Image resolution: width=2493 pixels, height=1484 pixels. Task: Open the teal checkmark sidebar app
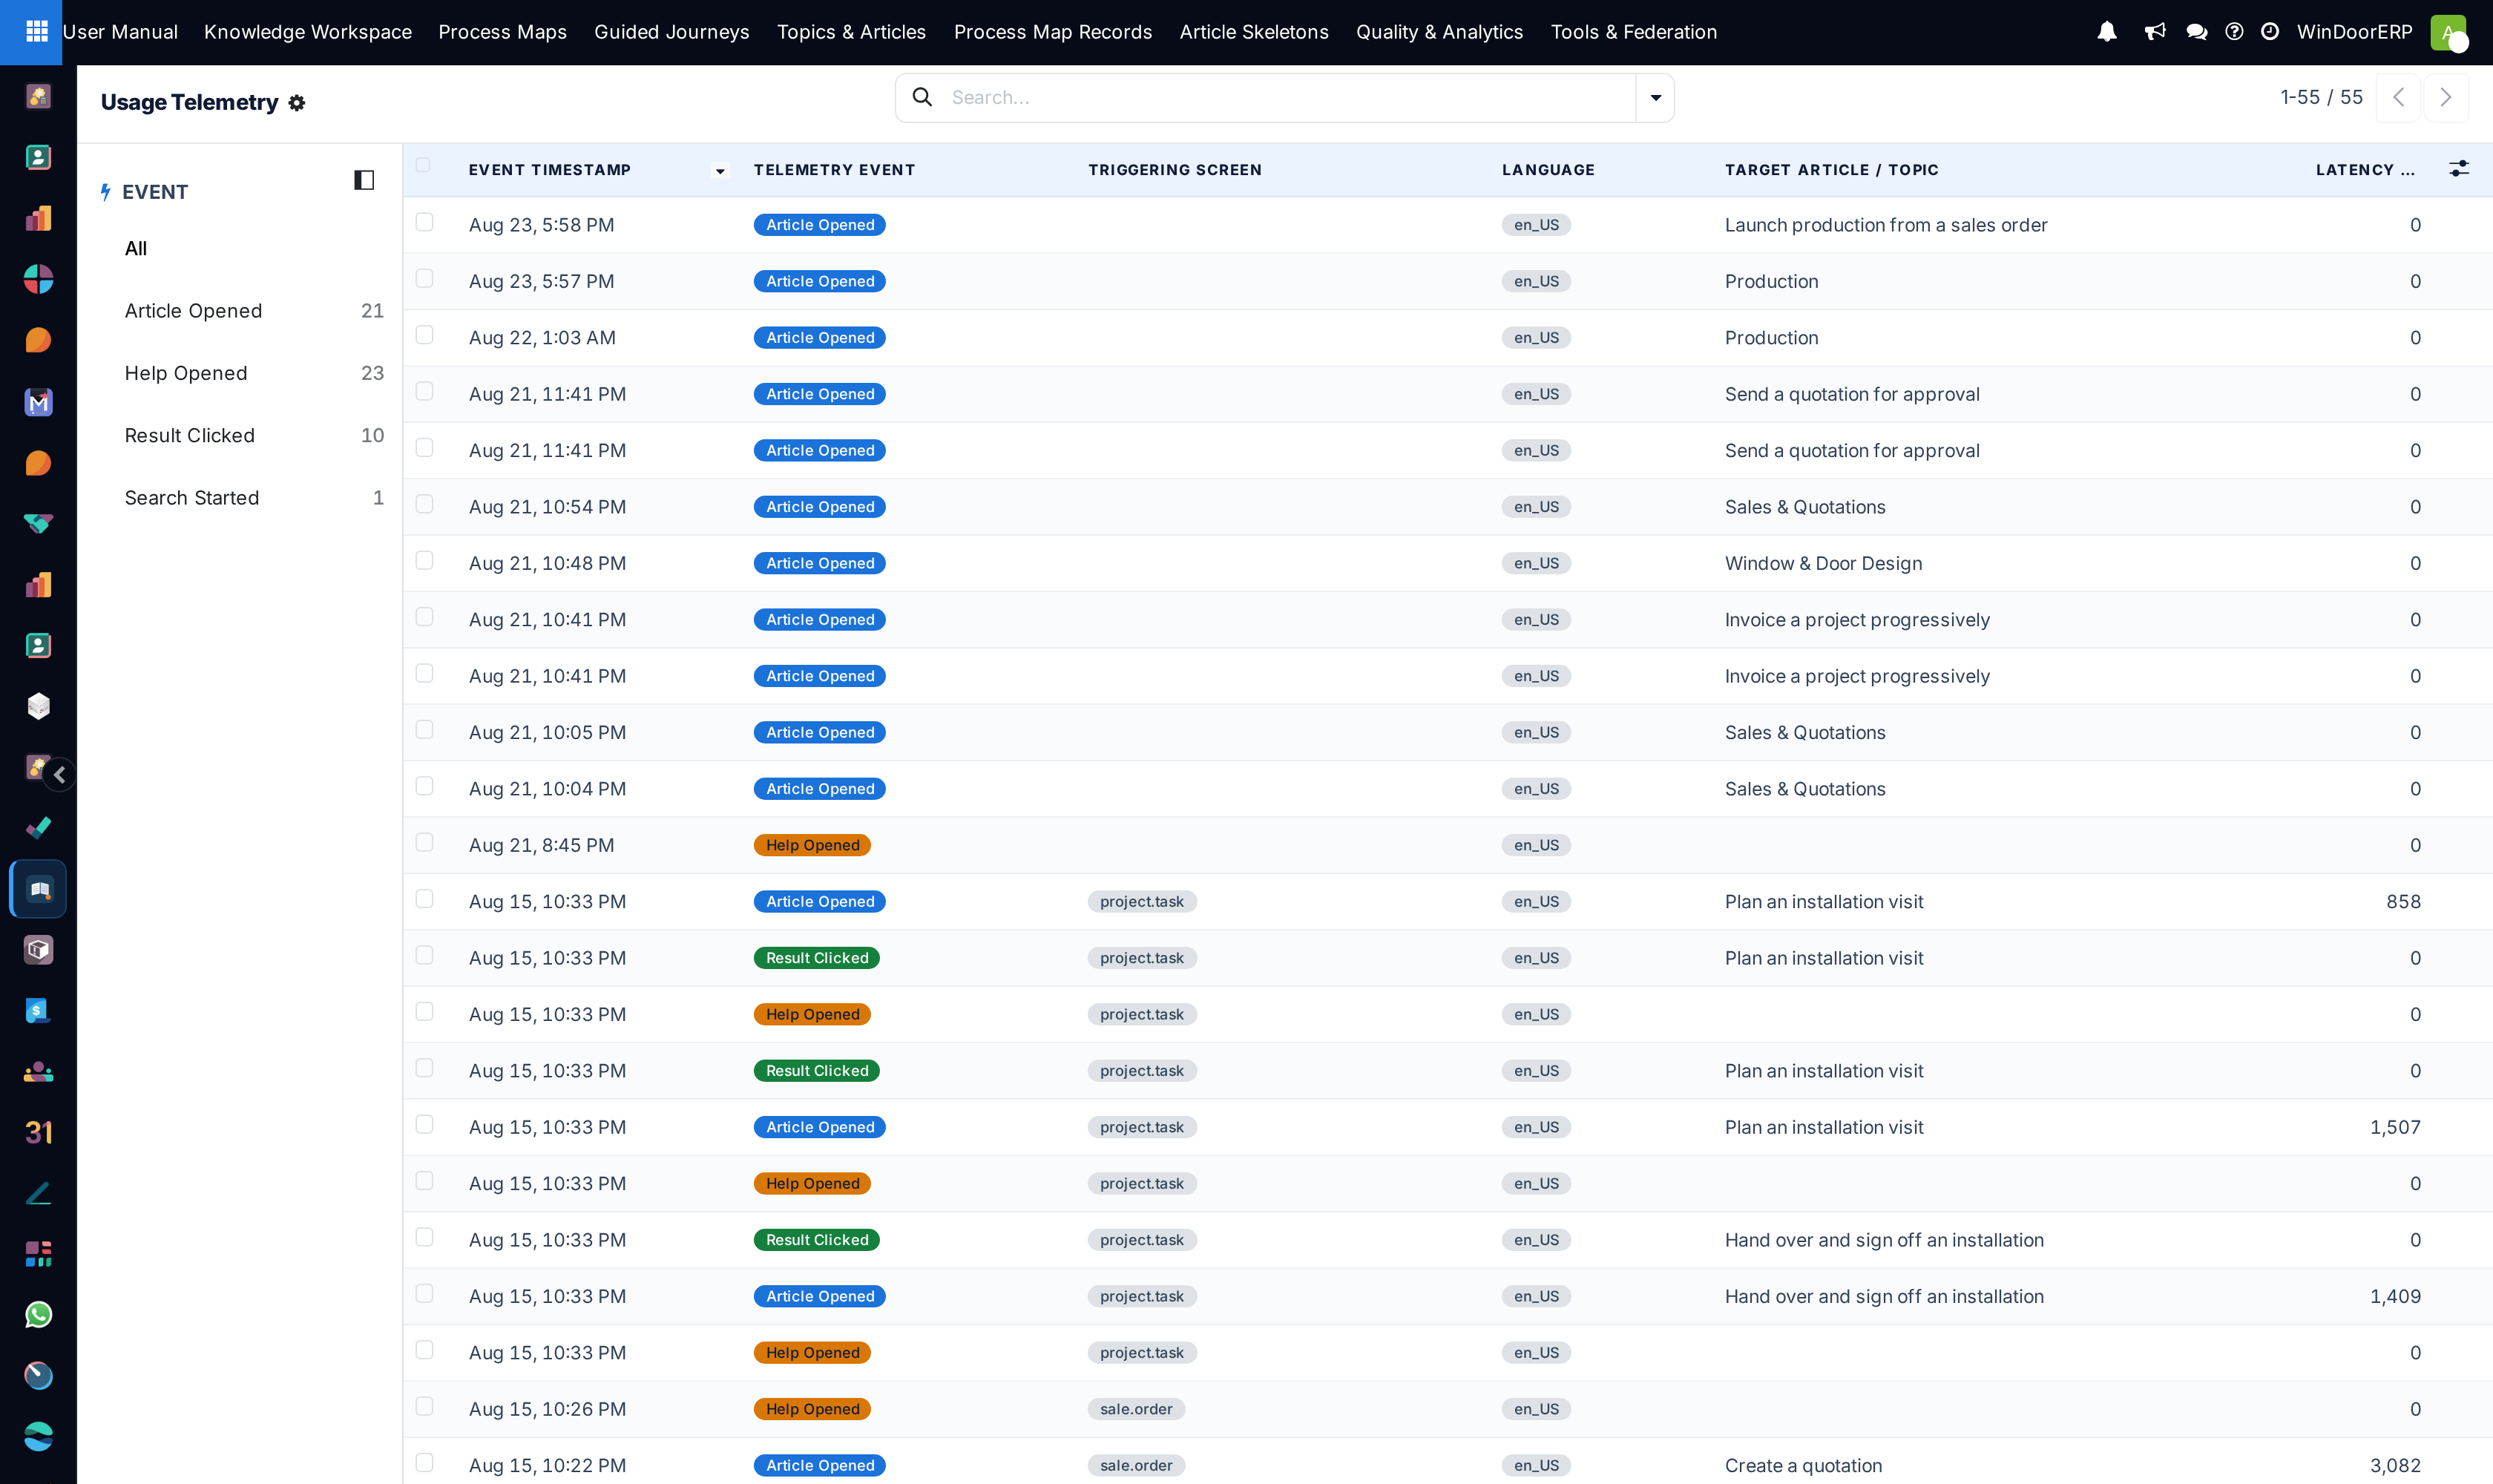point(38,828)
